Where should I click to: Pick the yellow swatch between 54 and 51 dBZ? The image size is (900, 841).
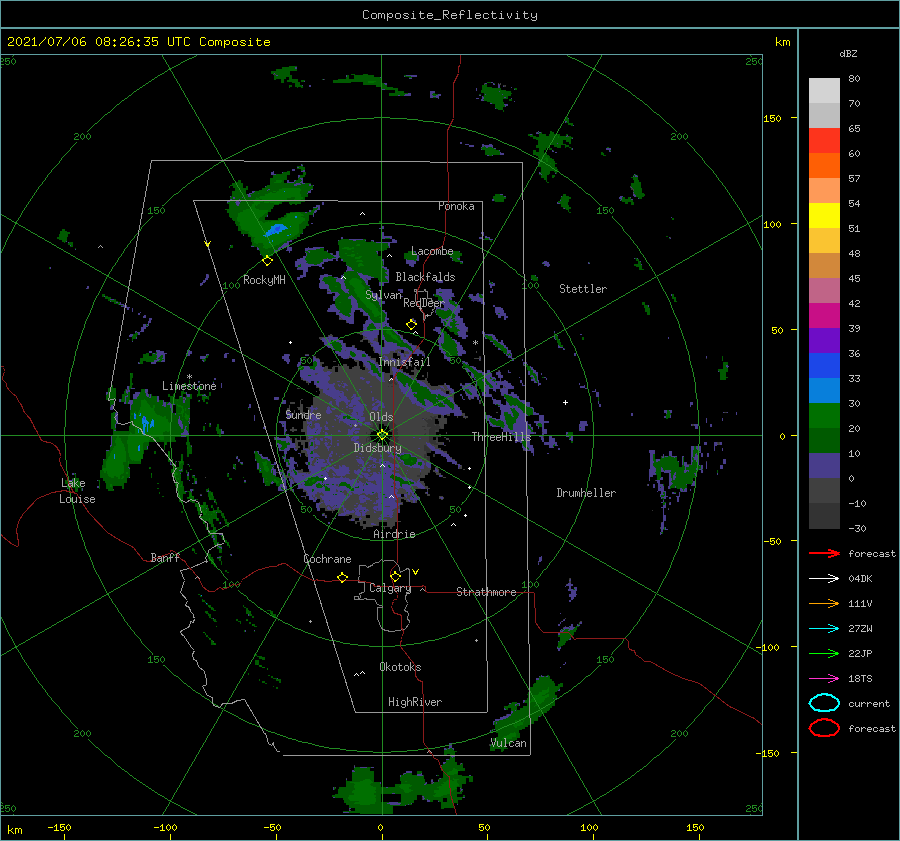(824, 216)
